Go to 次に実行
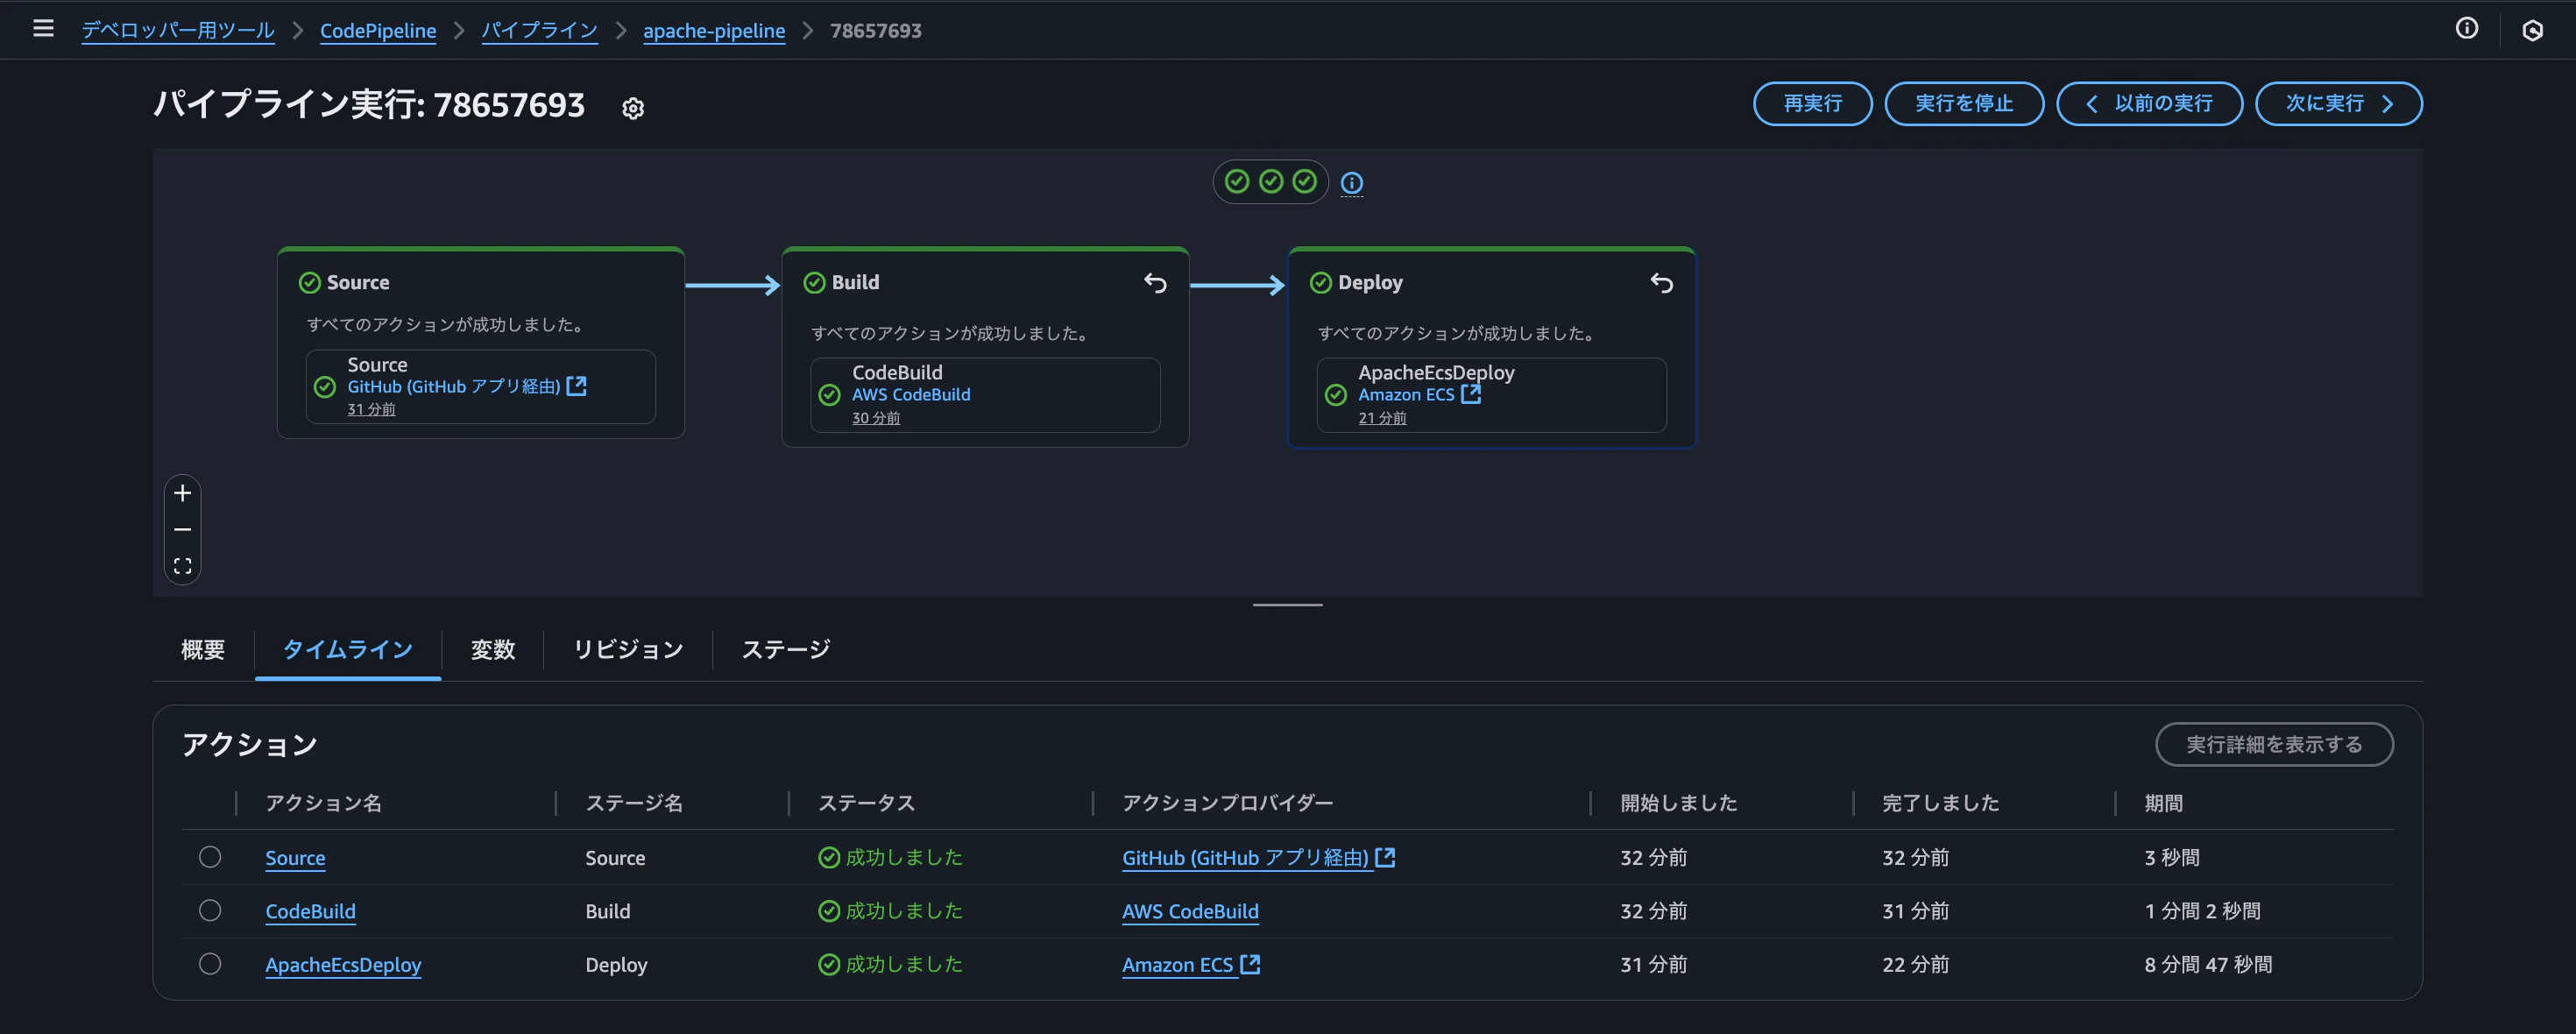 2338,104
